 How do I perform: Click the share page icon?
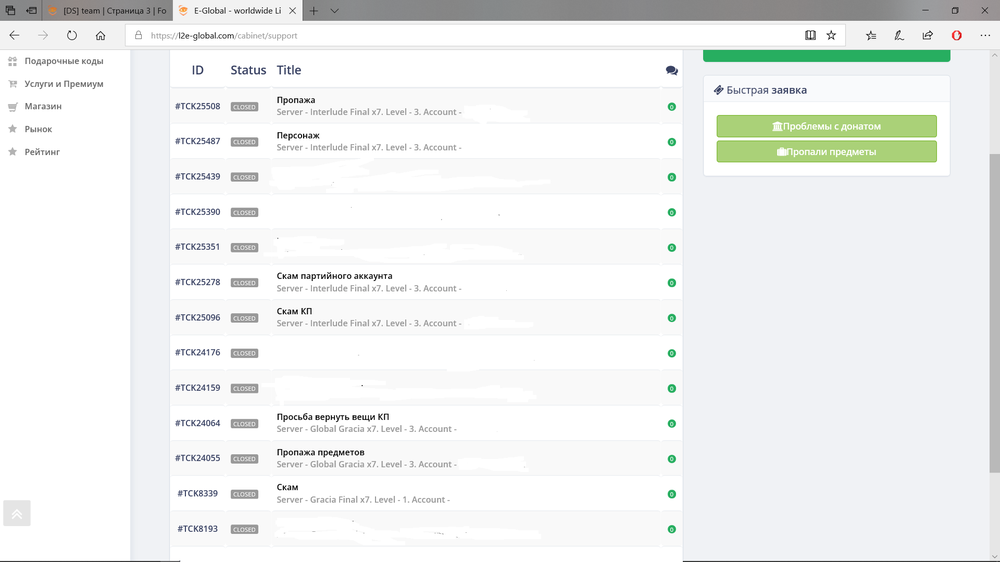pyautogui.click(x=927, y=35)
